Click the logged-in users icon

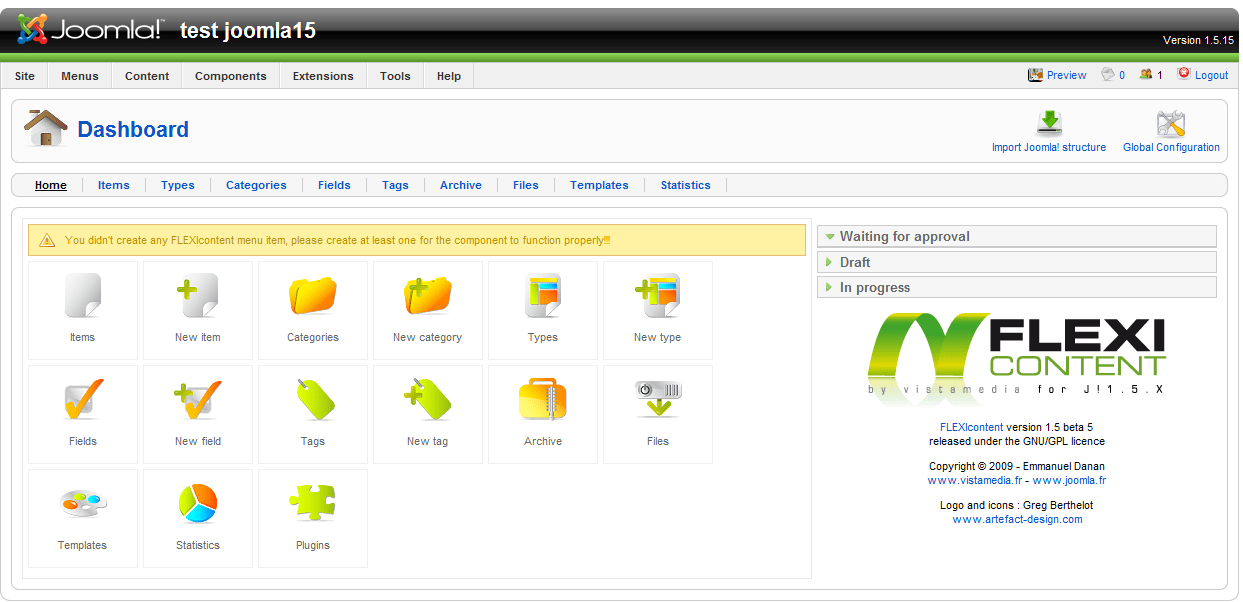1146,74
